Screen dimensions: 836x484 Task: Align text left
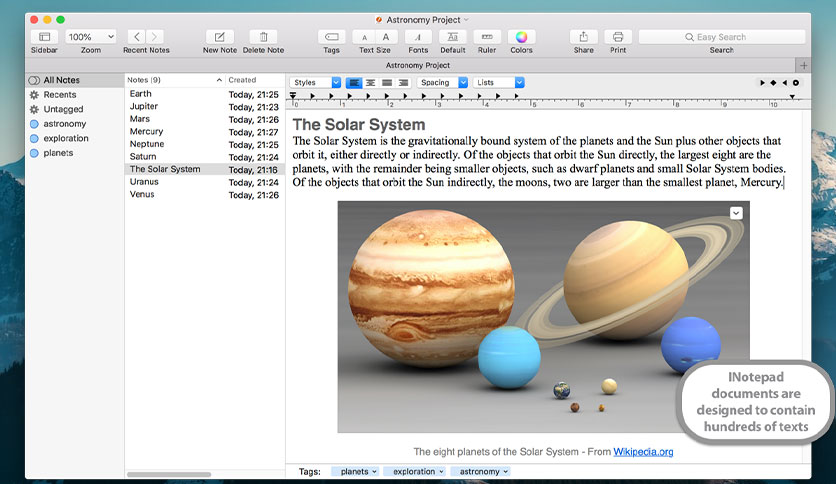click(353, 83)
